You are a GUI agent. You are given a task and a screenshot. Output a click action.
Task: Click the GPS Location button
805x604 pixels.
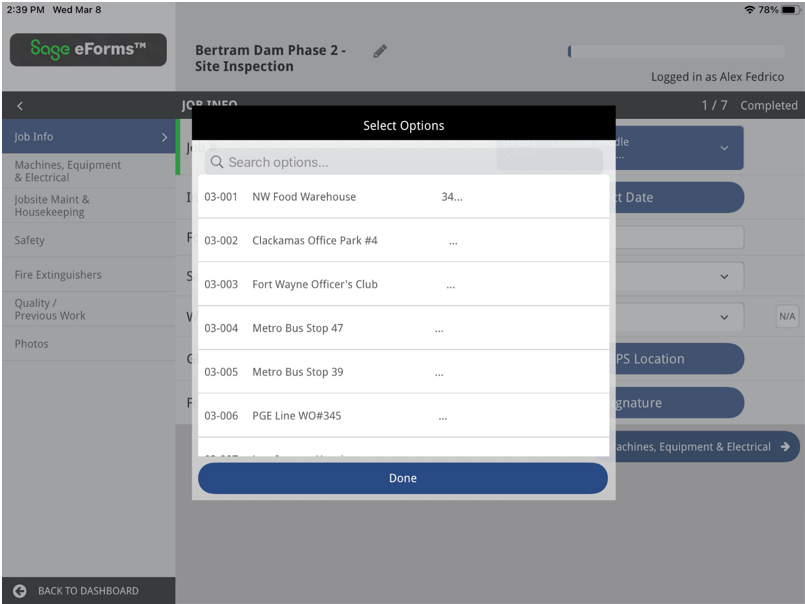tap(679, 358)
